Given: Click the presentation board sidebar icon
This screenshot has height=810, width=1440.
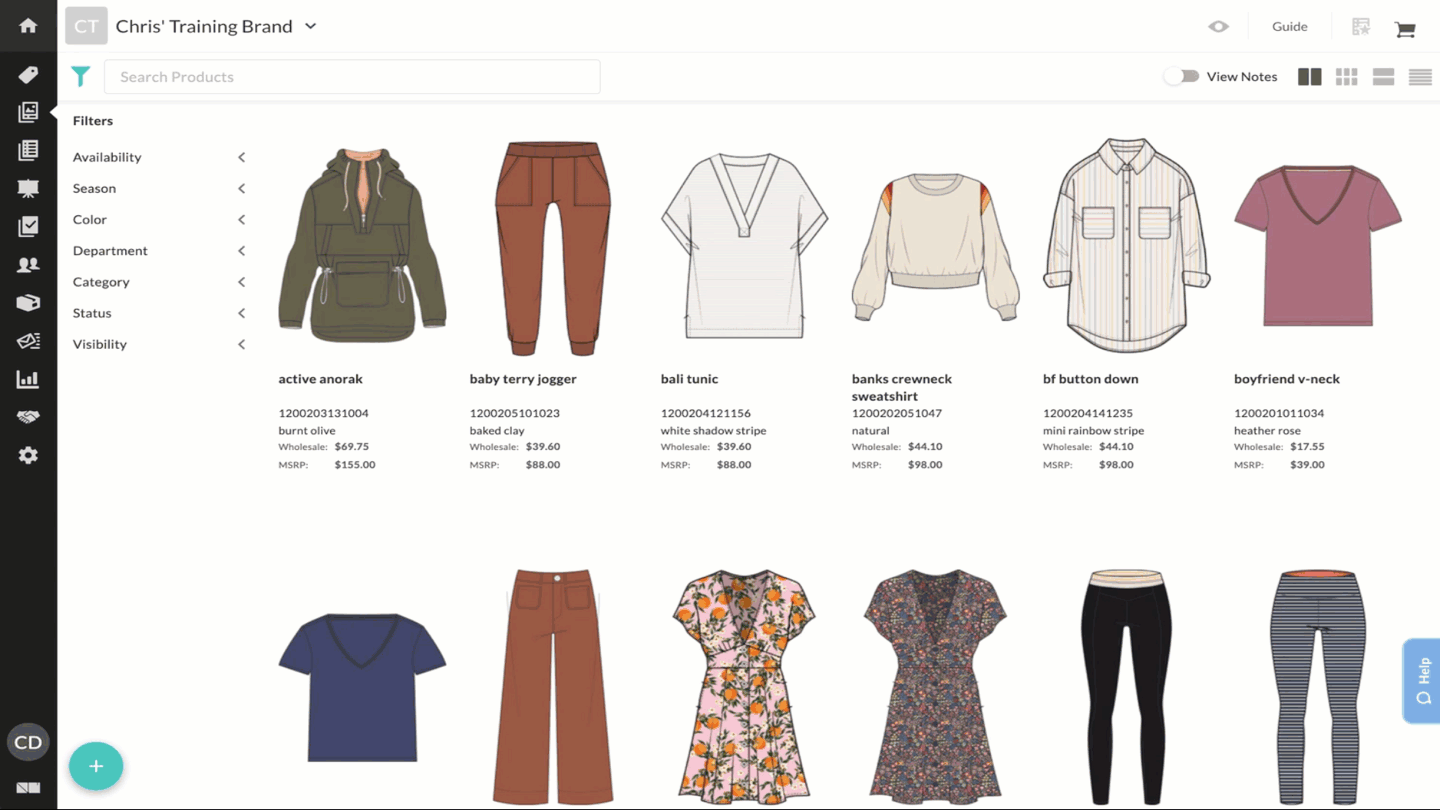Looking at the screenshot, I should point(28,189).
